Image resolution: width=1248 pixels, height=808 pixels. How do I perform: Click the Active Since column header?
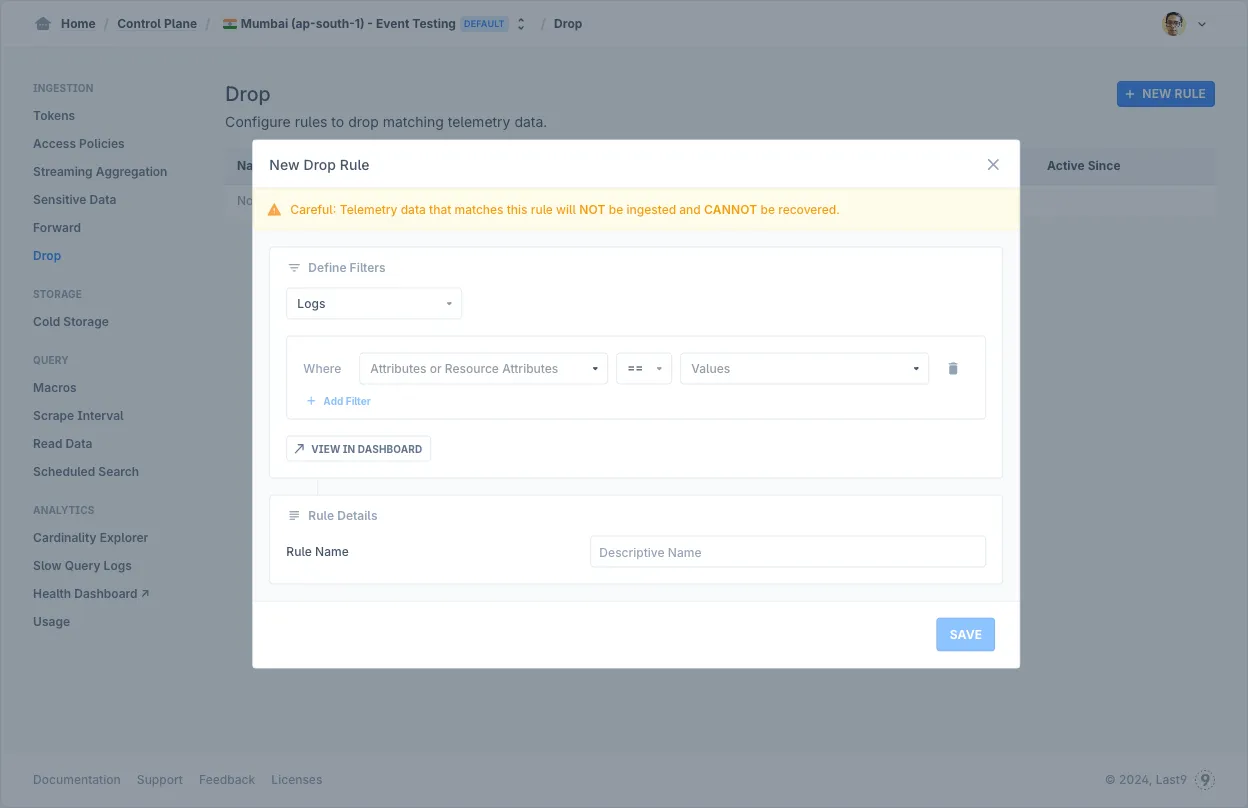(1083, 166)
